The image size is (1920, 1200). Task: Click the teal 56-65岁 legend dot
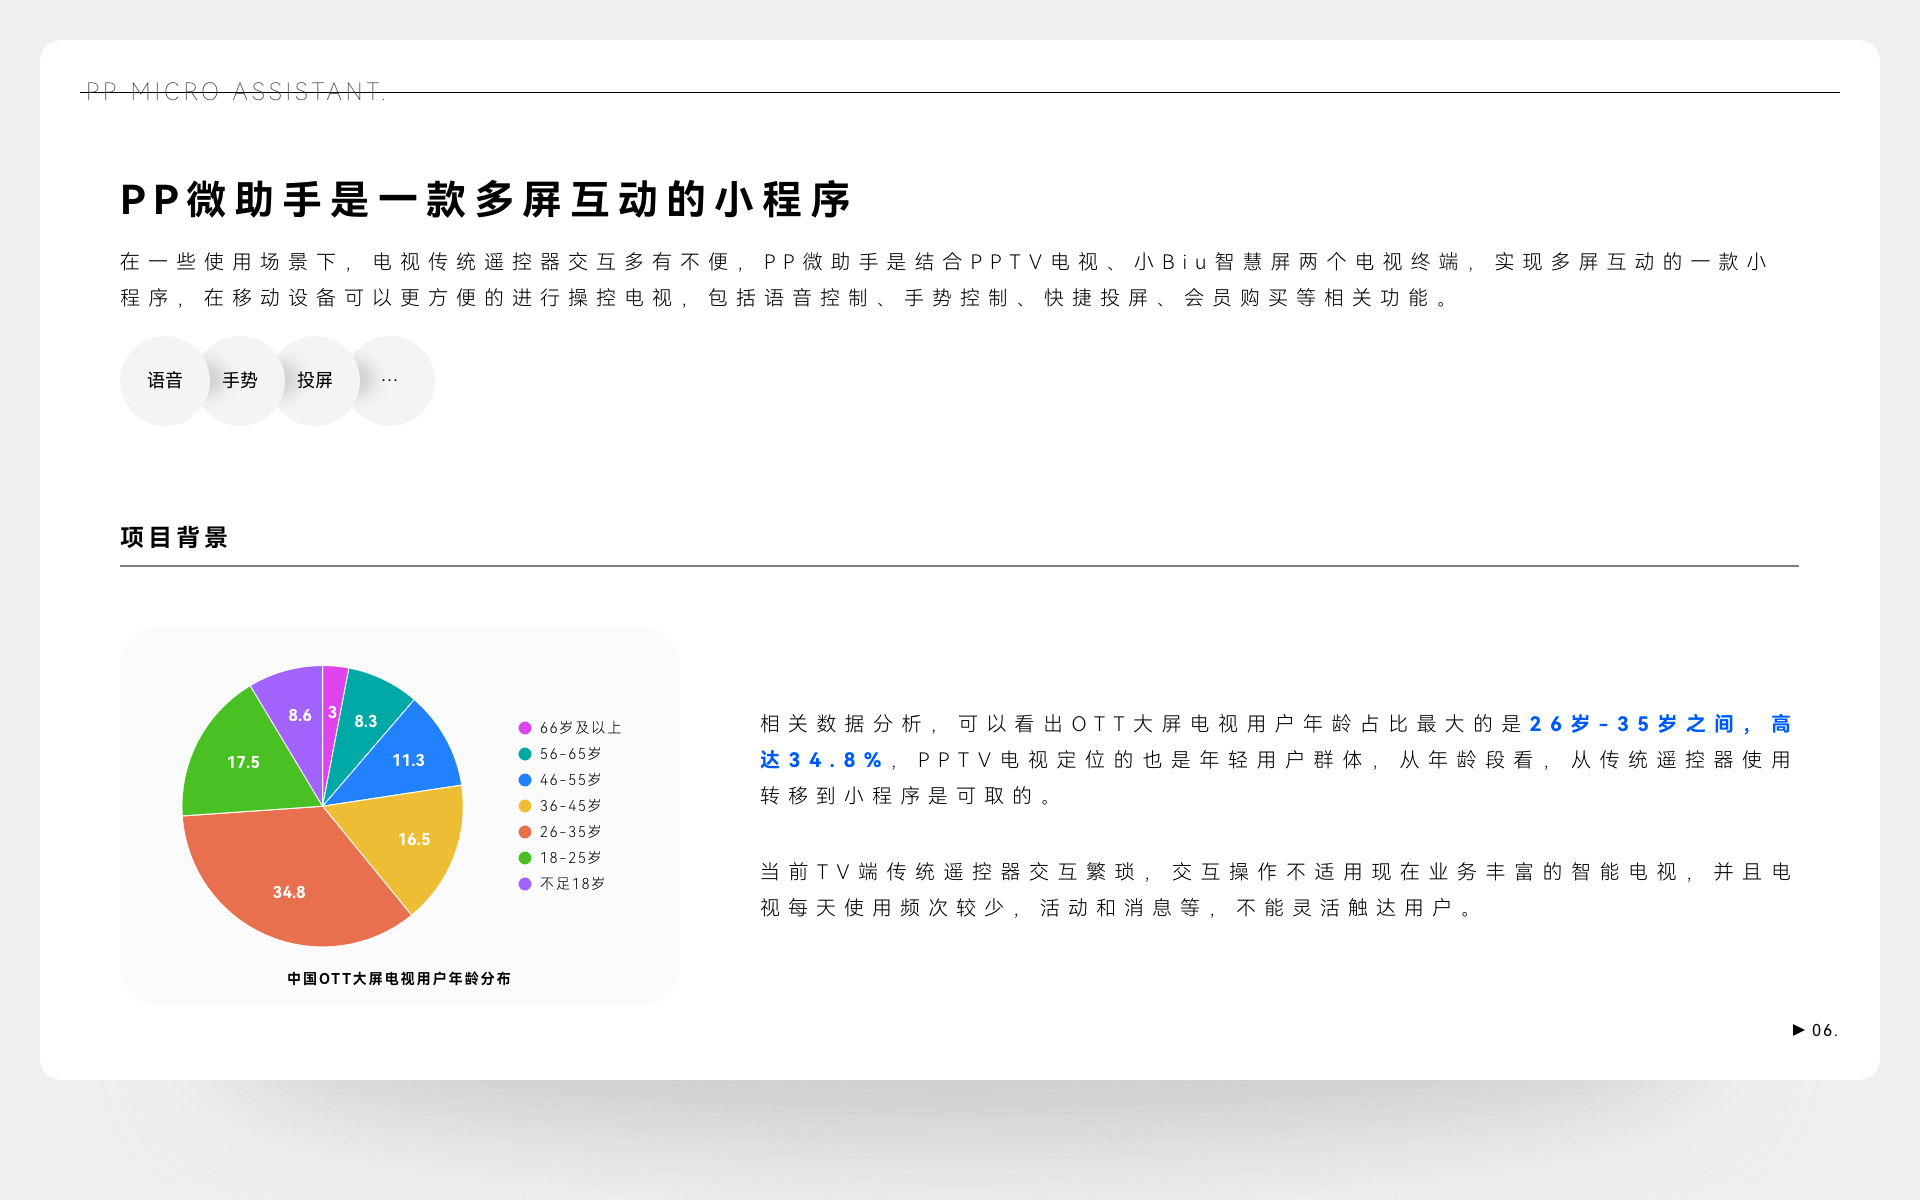pyautogui.click(x=524, y=753)
